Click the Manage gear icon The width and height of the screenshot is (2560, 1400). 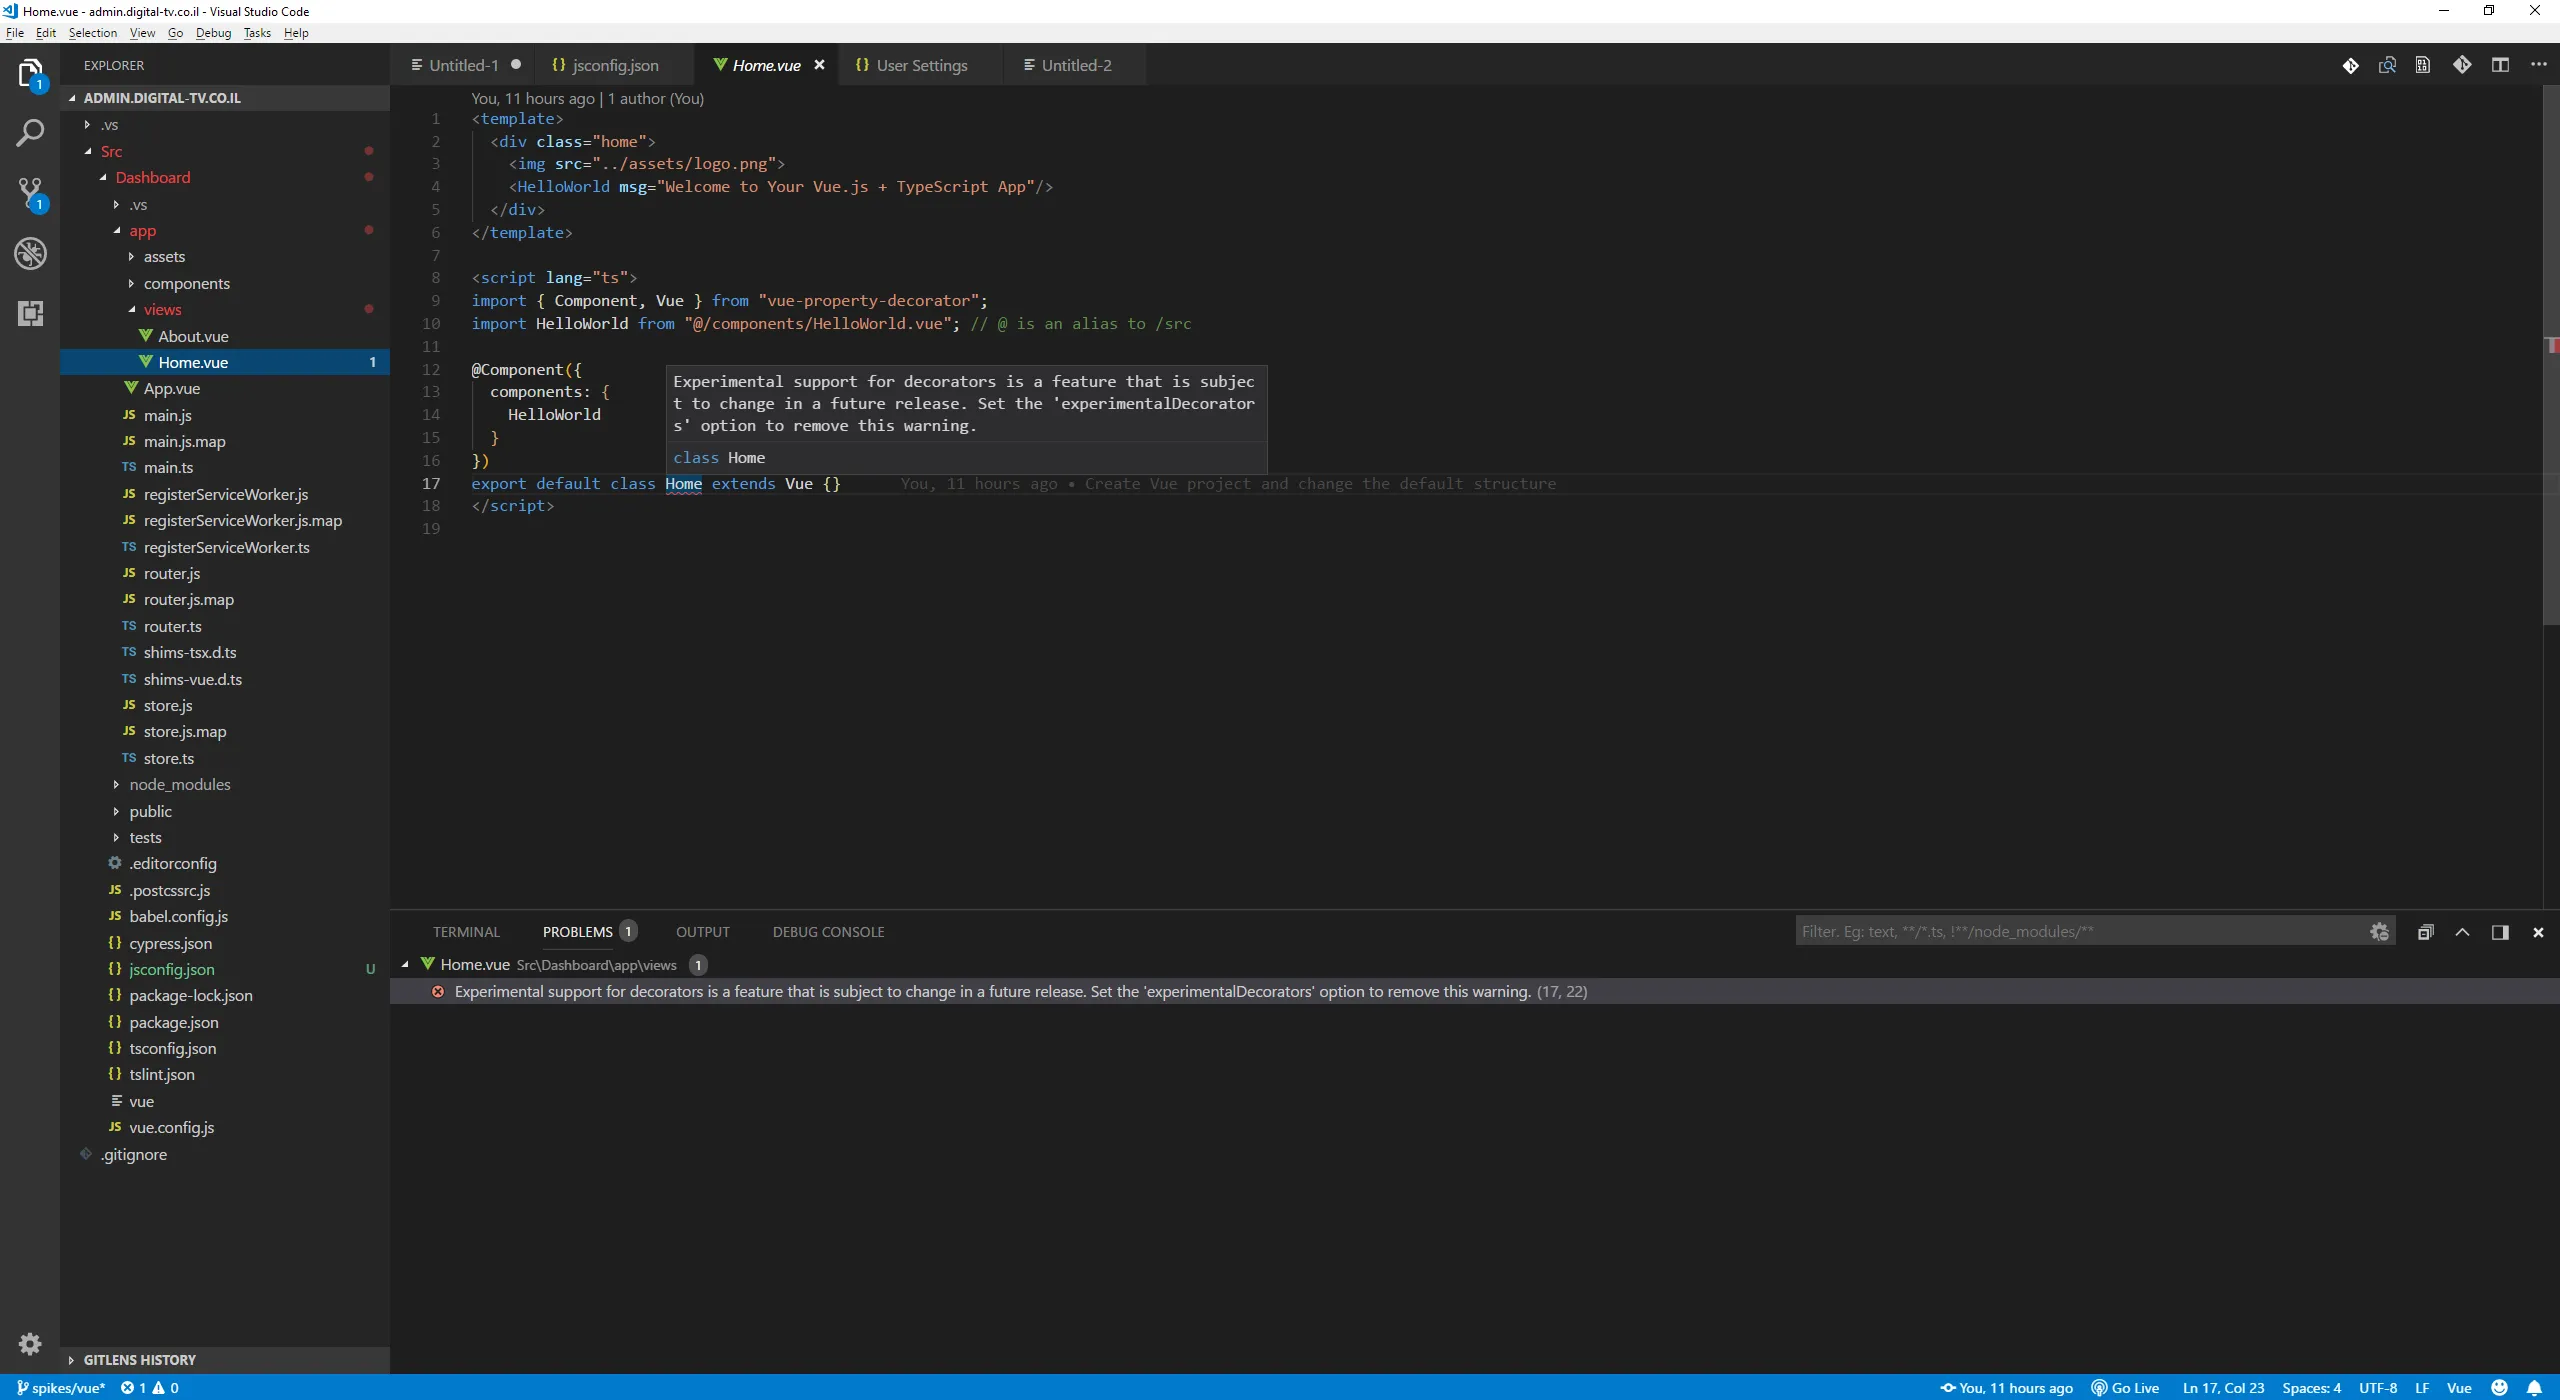click(x=30, y=1343)
